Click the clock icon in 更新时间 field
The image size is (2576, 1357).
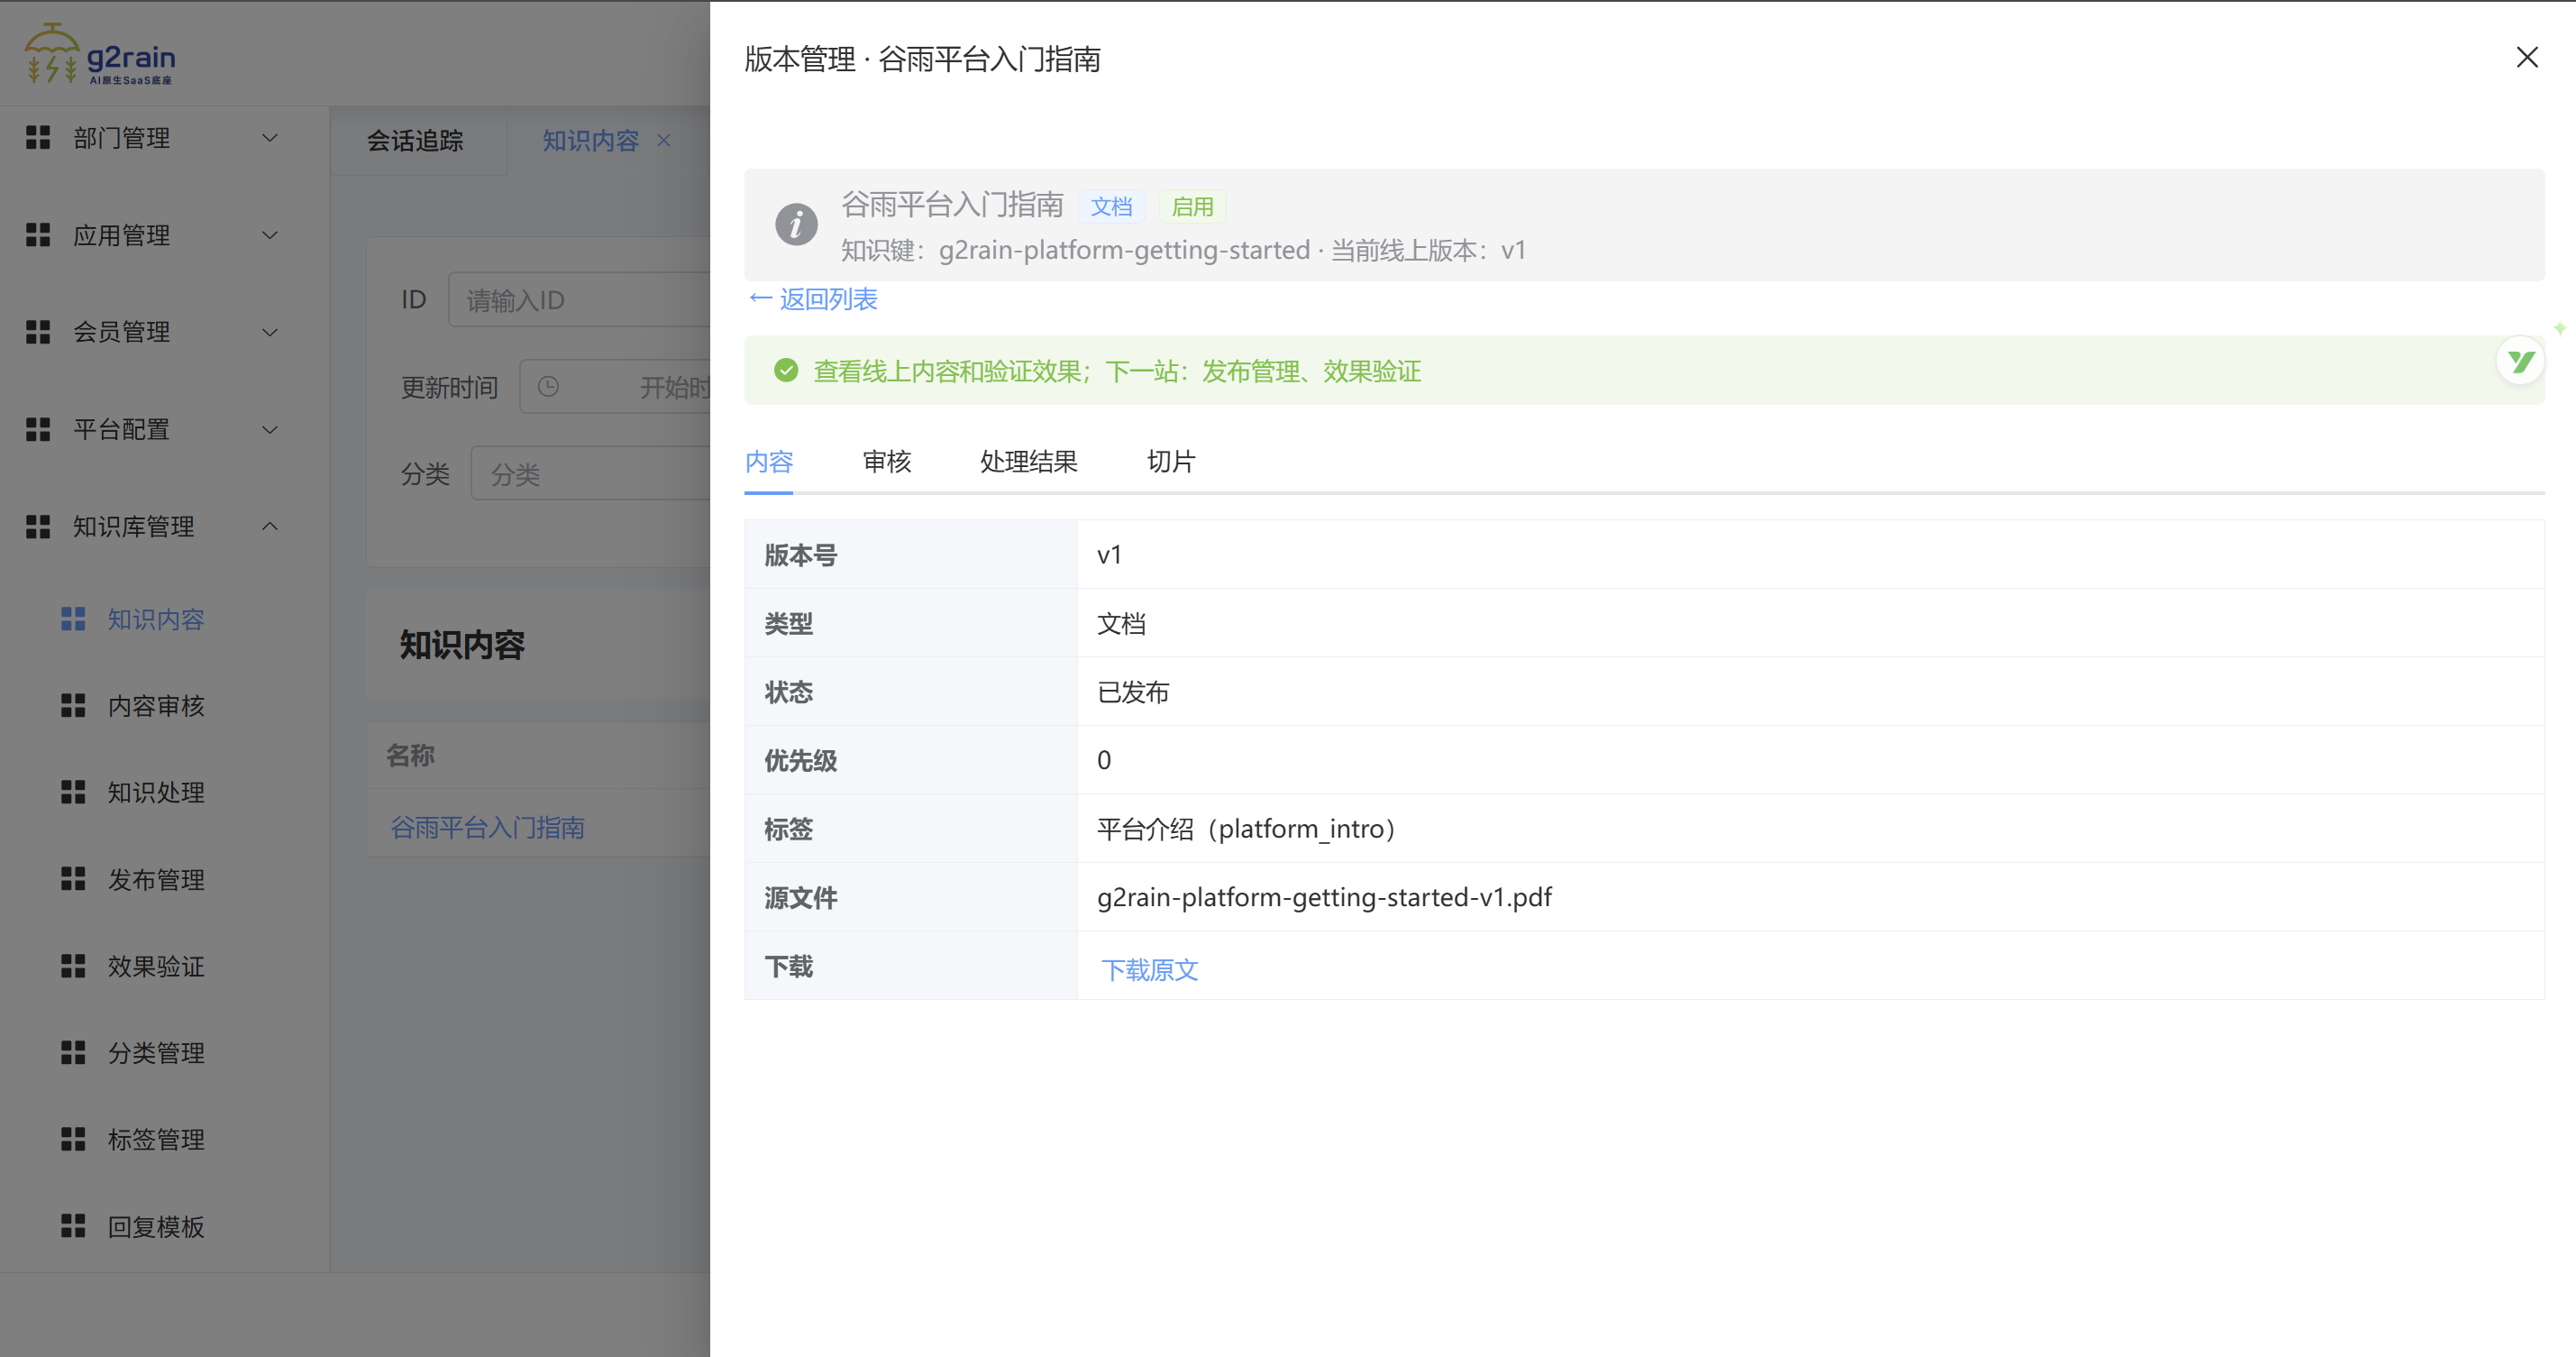point(548,387)
